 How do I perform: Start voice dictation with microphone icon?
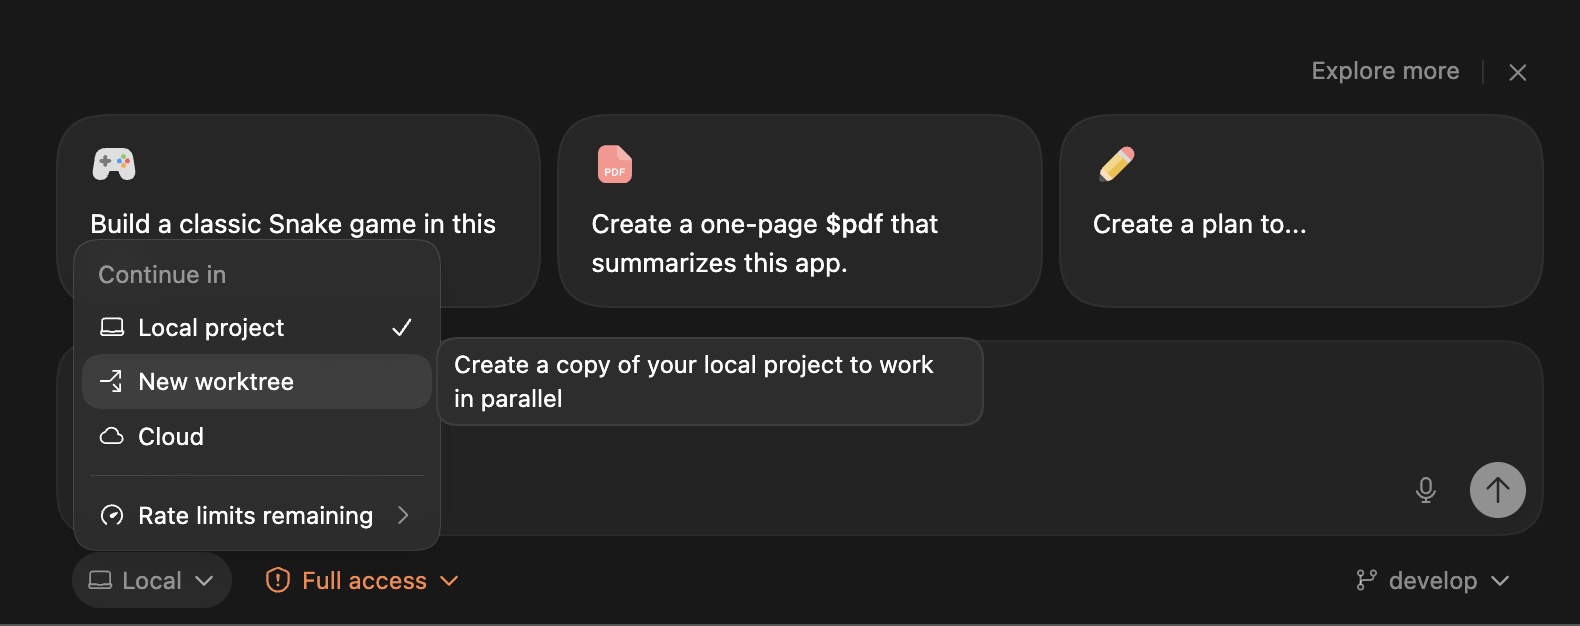[1425, 490]
